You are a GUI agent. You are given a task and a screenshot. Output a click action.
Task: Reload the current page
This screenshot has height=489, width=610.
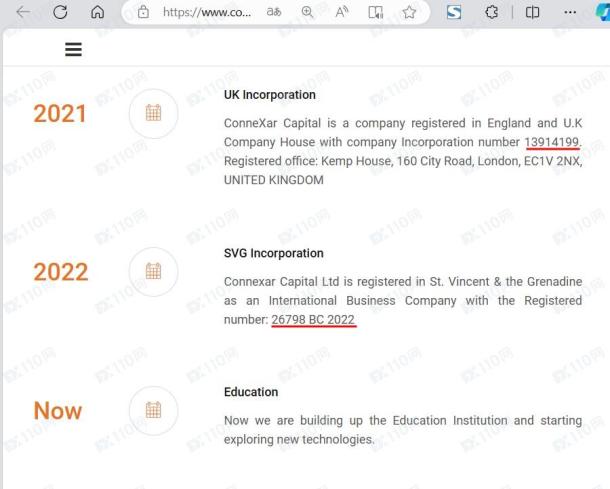(x=60, y=12)
